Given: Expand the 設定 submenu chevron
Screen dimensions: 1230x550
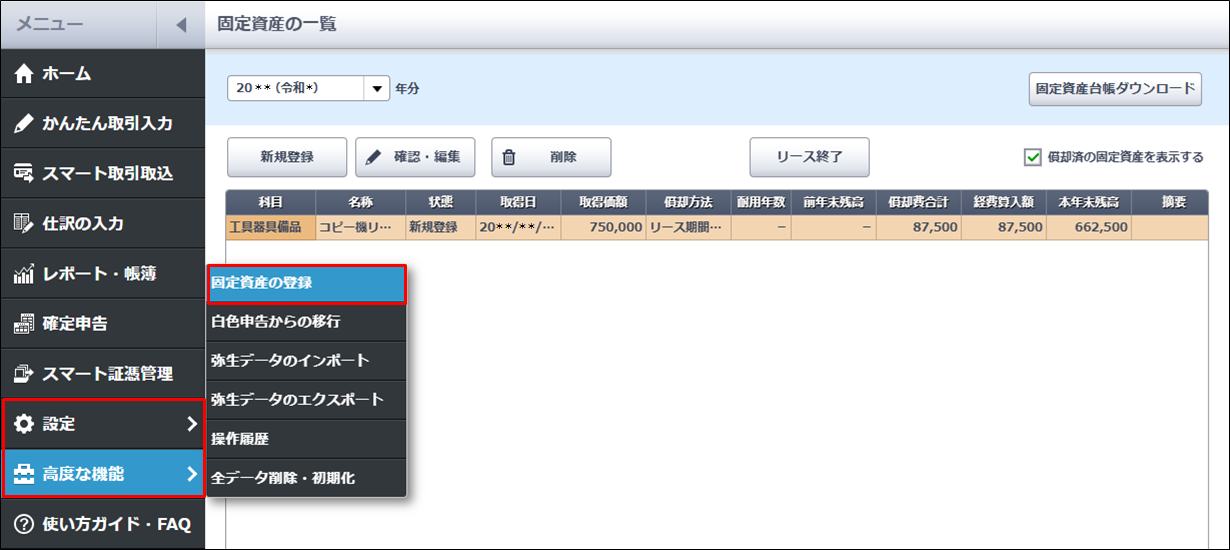Looking at the screenshot, I should pyautogui.click(x=191, y=424).
